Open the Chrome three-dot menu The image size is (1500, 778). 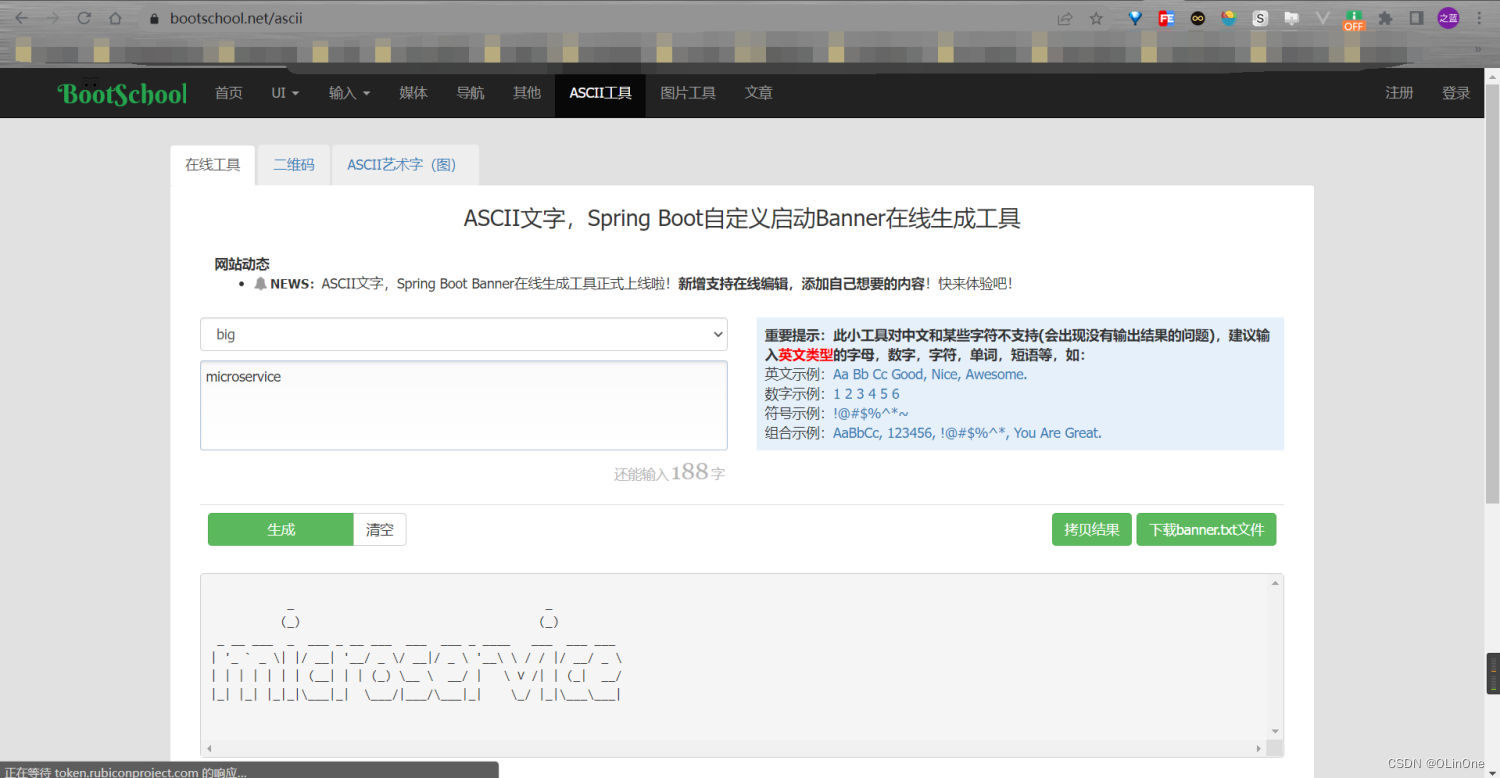click(x=1479, y=18)
